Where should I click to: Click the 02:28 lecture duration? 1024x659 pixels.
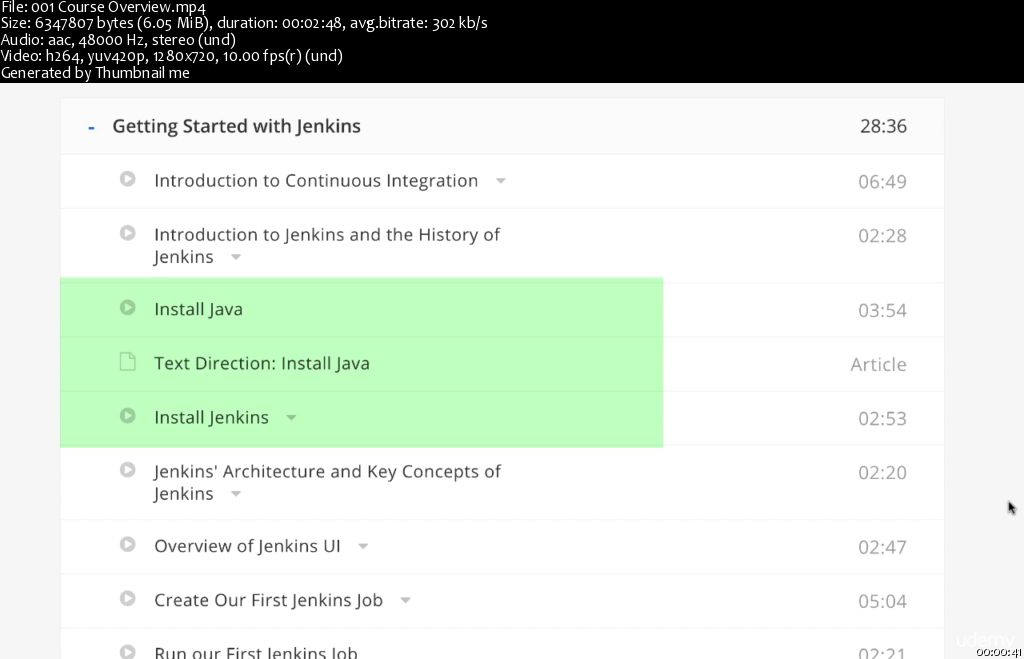tap(882, 236)
